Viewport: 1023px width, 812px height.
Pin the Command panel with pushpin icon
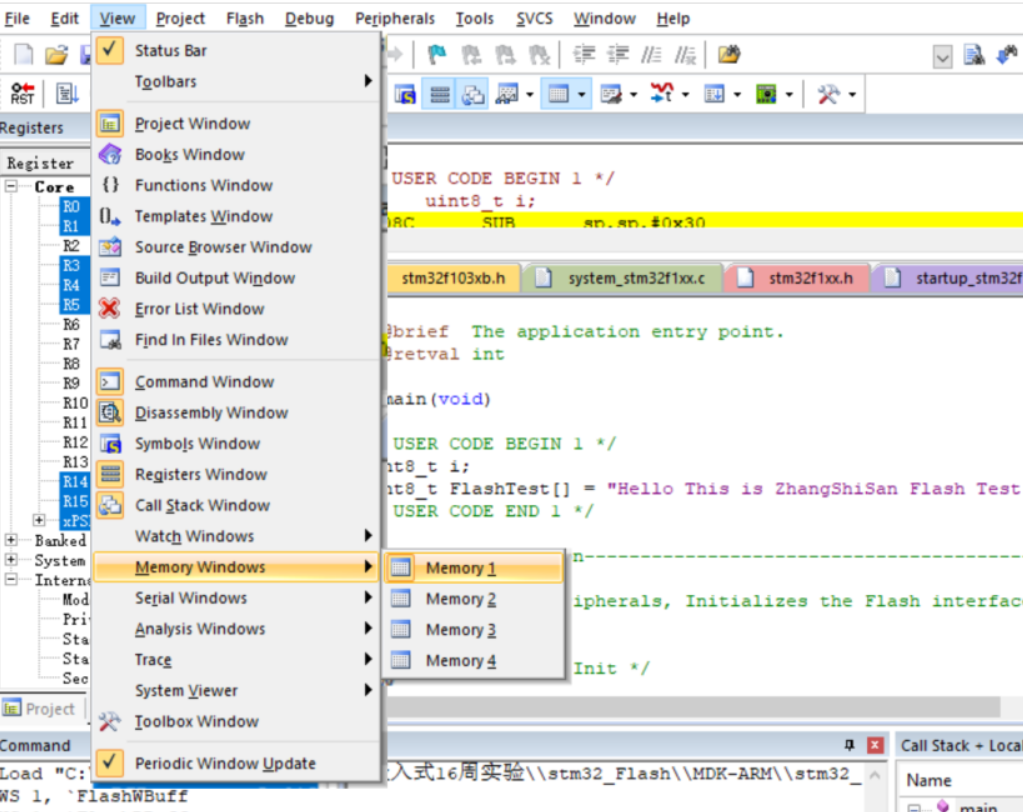pyautogui.click(x=849, y=745)
